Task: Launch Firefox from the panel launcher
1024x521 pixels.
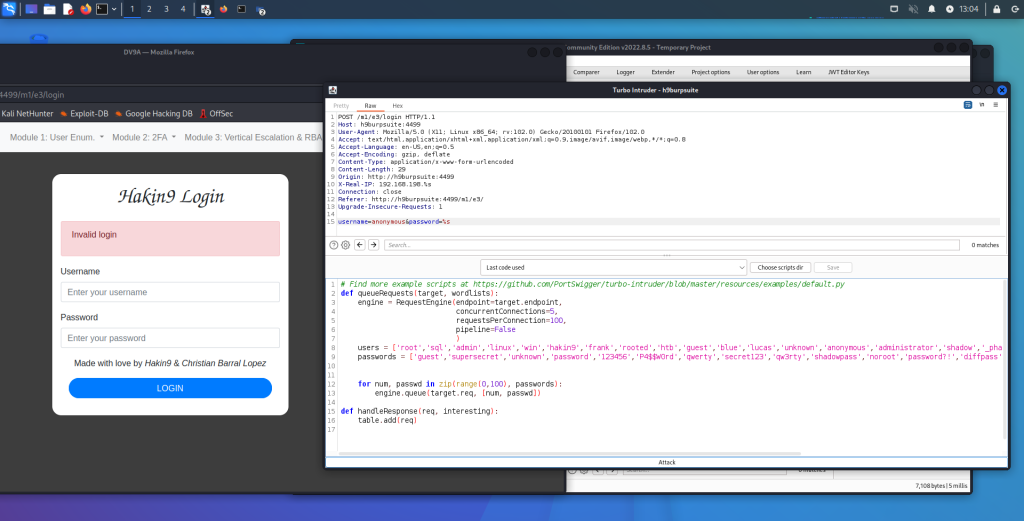Action: [86, 9]
